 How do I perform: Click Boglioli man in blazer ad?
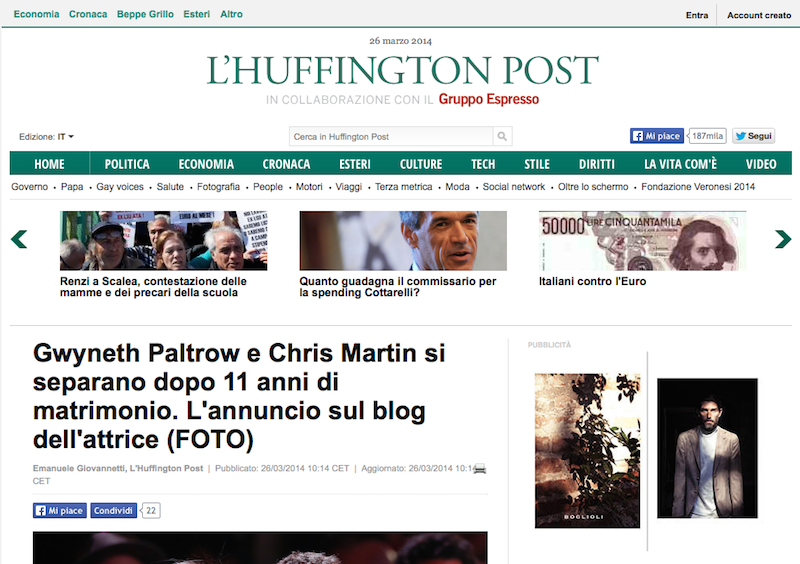tap(707, 448)
